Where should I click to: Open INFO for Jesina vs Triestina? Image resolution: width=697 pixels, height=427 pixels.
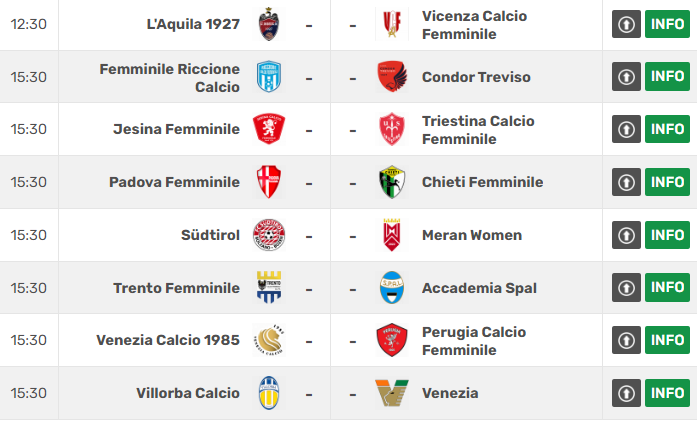667,129
